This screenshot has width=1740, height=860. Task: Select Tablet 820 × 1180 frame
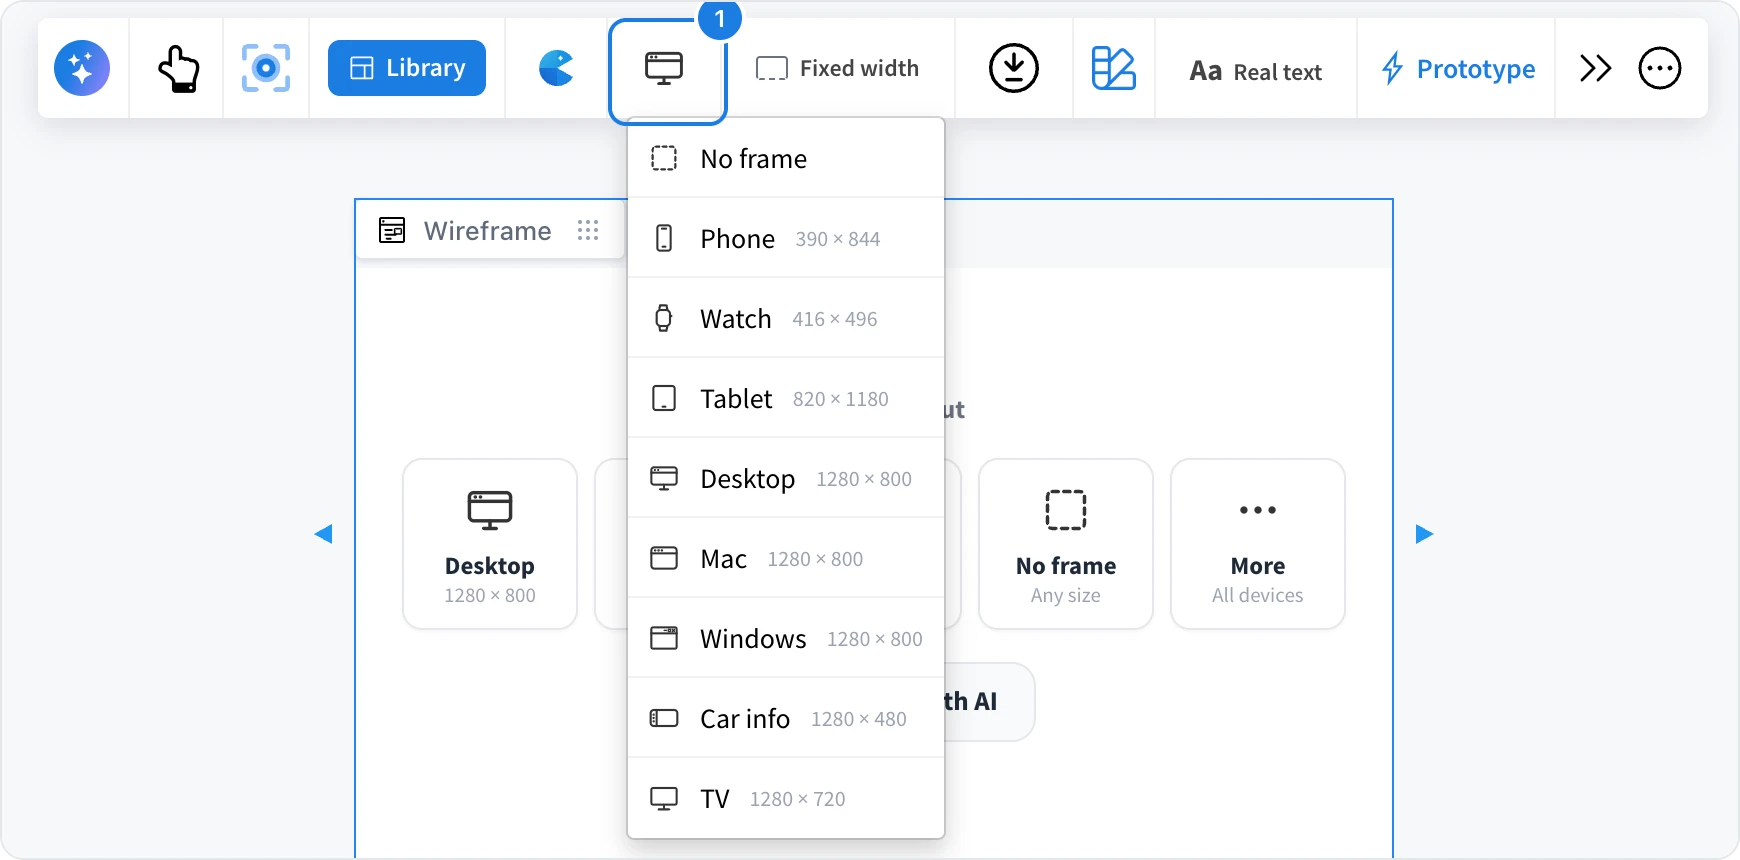[x=786, y=398]
